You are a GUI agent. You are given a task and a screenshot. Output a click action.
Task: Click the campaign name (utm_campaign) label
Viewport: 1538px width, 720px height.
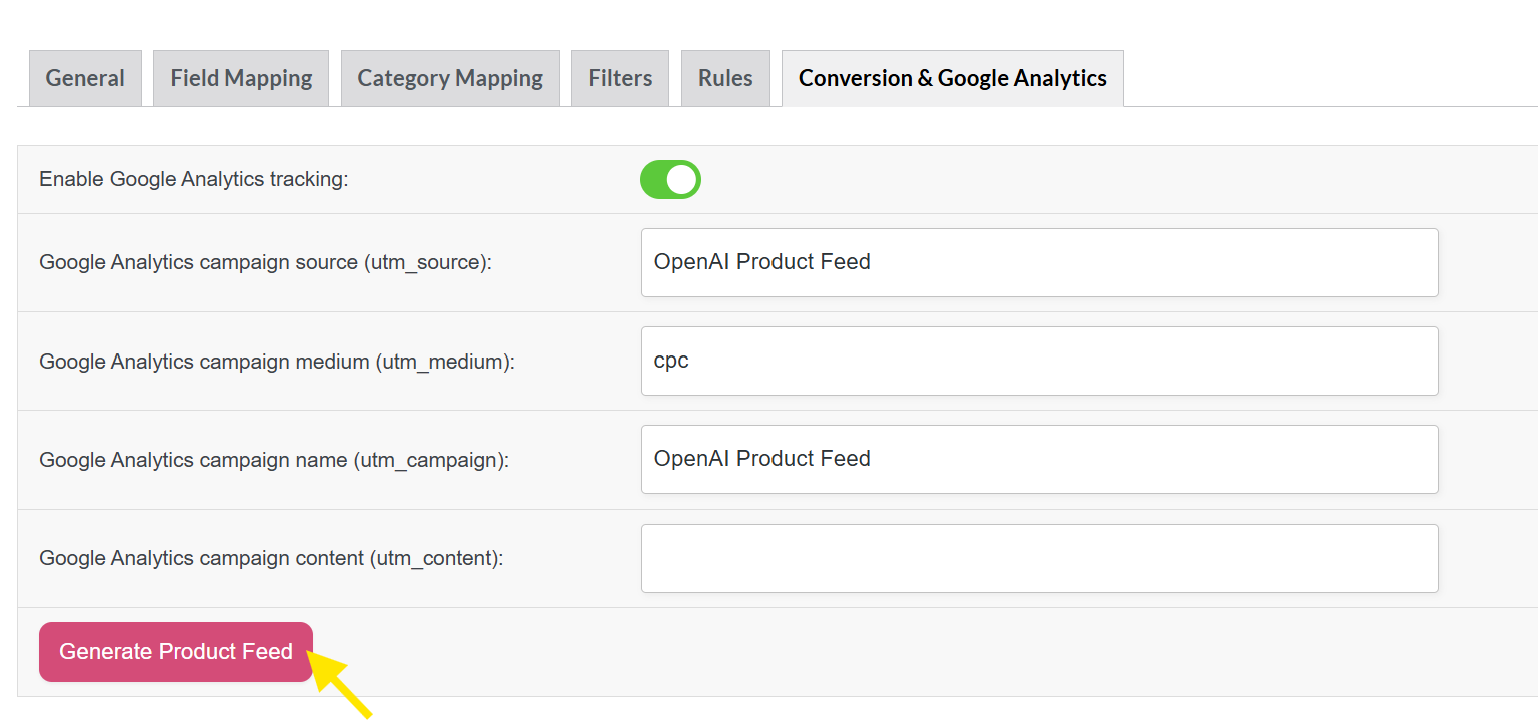[273, 460]
